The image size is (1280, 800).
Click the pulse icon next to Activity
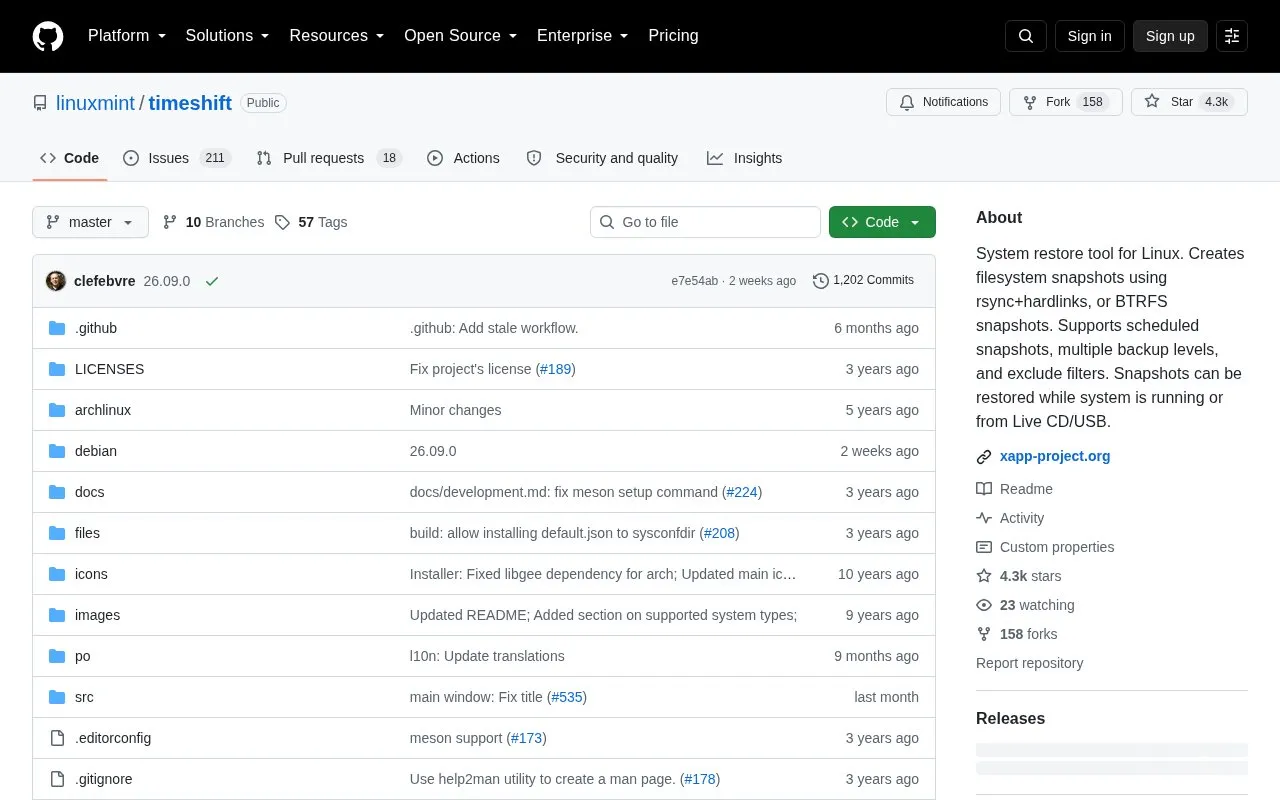point(984,518)
